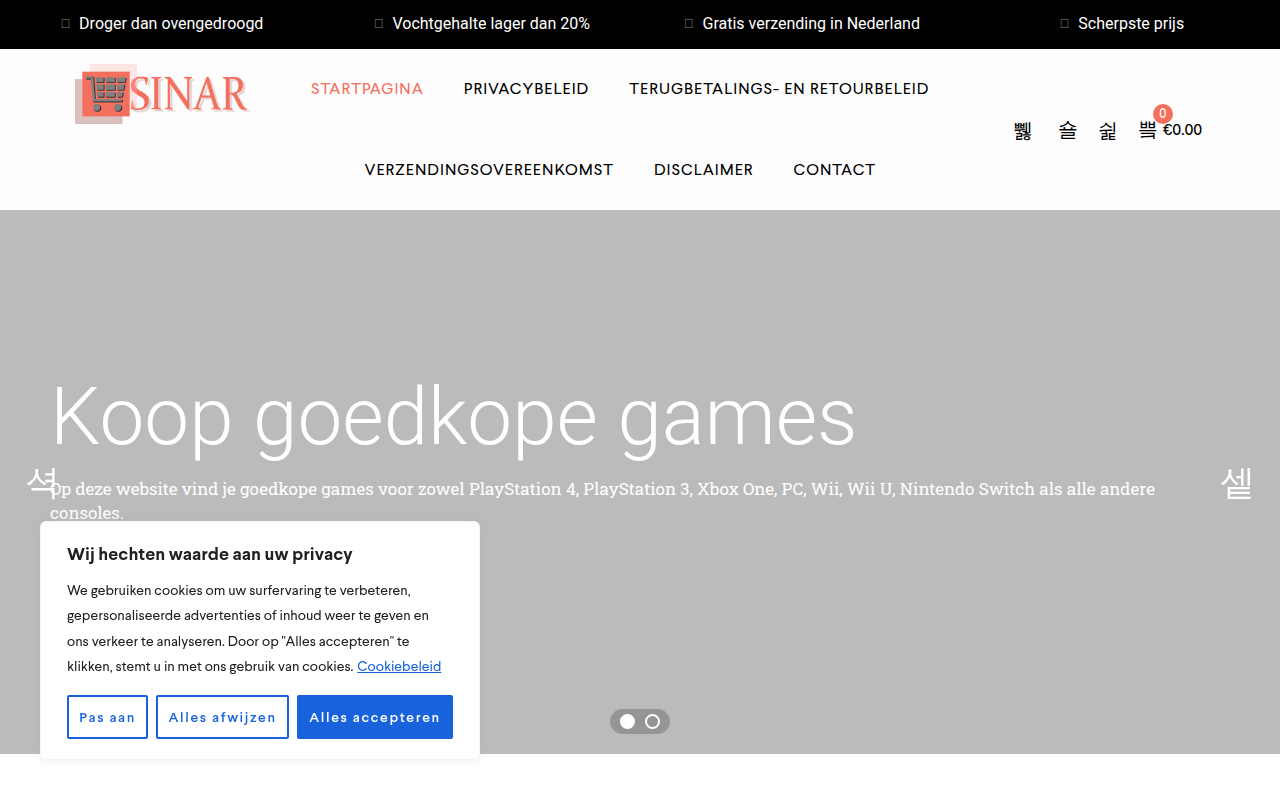Go to the previous slide with the left arrow
Screen dimensions: 1280x800
[42, 482]
